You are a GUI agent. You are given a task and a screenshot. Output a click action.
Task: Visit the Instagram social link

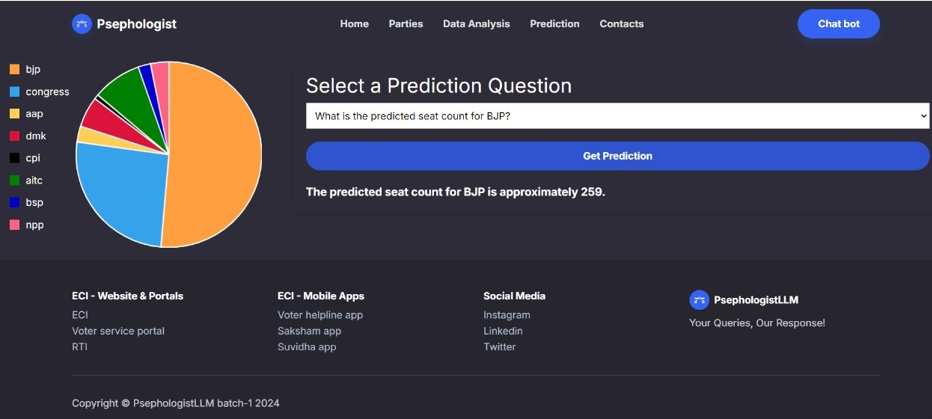coord(507,315)
